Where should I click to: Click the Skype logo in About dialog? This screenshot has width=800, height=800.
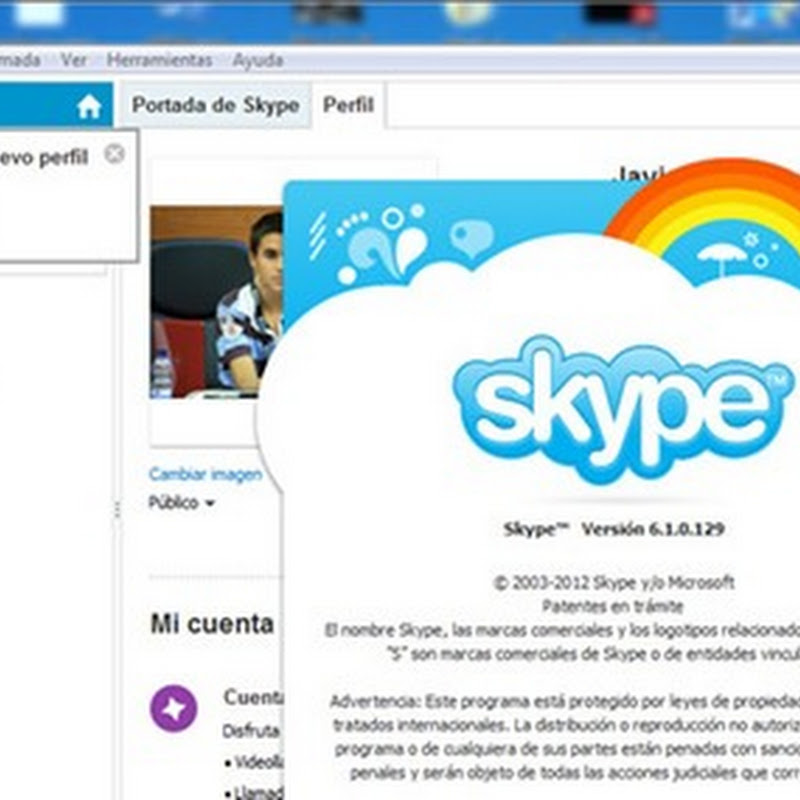[x=622, y=410]
